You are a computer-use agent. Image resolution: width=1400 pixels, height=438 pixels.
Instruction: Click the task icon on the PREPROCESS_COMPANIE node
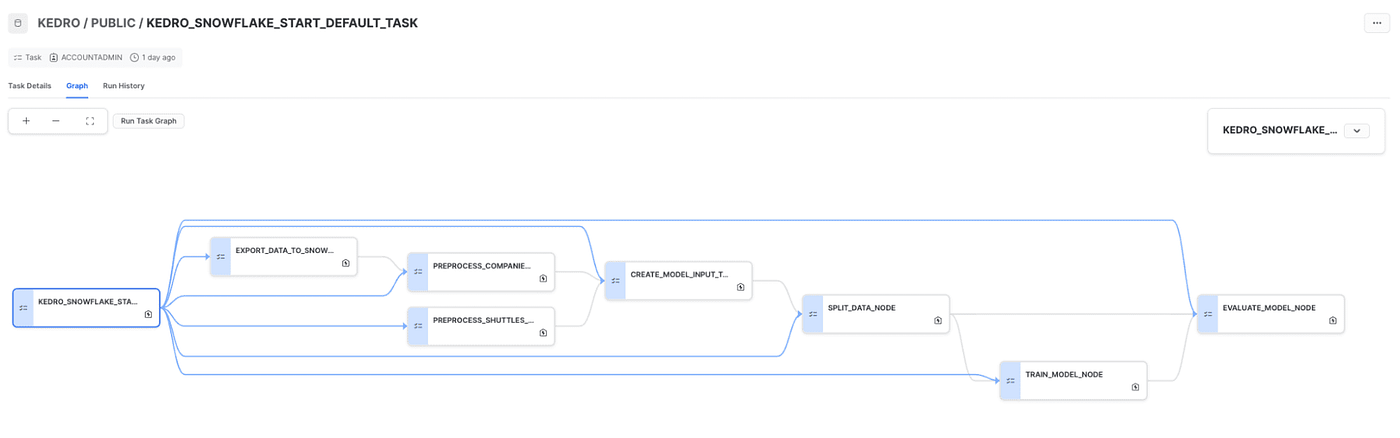pyautogui.click(x=418, y=272)
